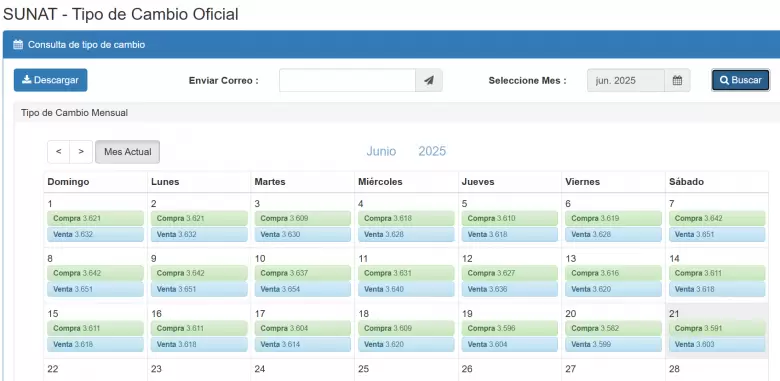Select Venta 3.654 on day 10
780x381 pixels.
(x=302, y=289)
